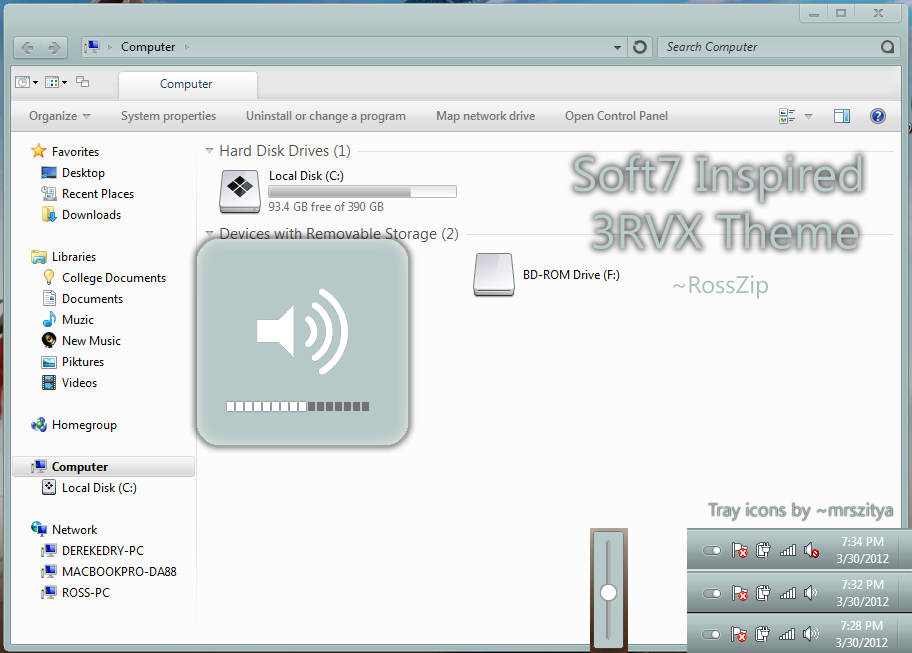Open the Action Center flag tray icon
The width and height of the screenshot is (912, 653).
click(x=739, y=550)
